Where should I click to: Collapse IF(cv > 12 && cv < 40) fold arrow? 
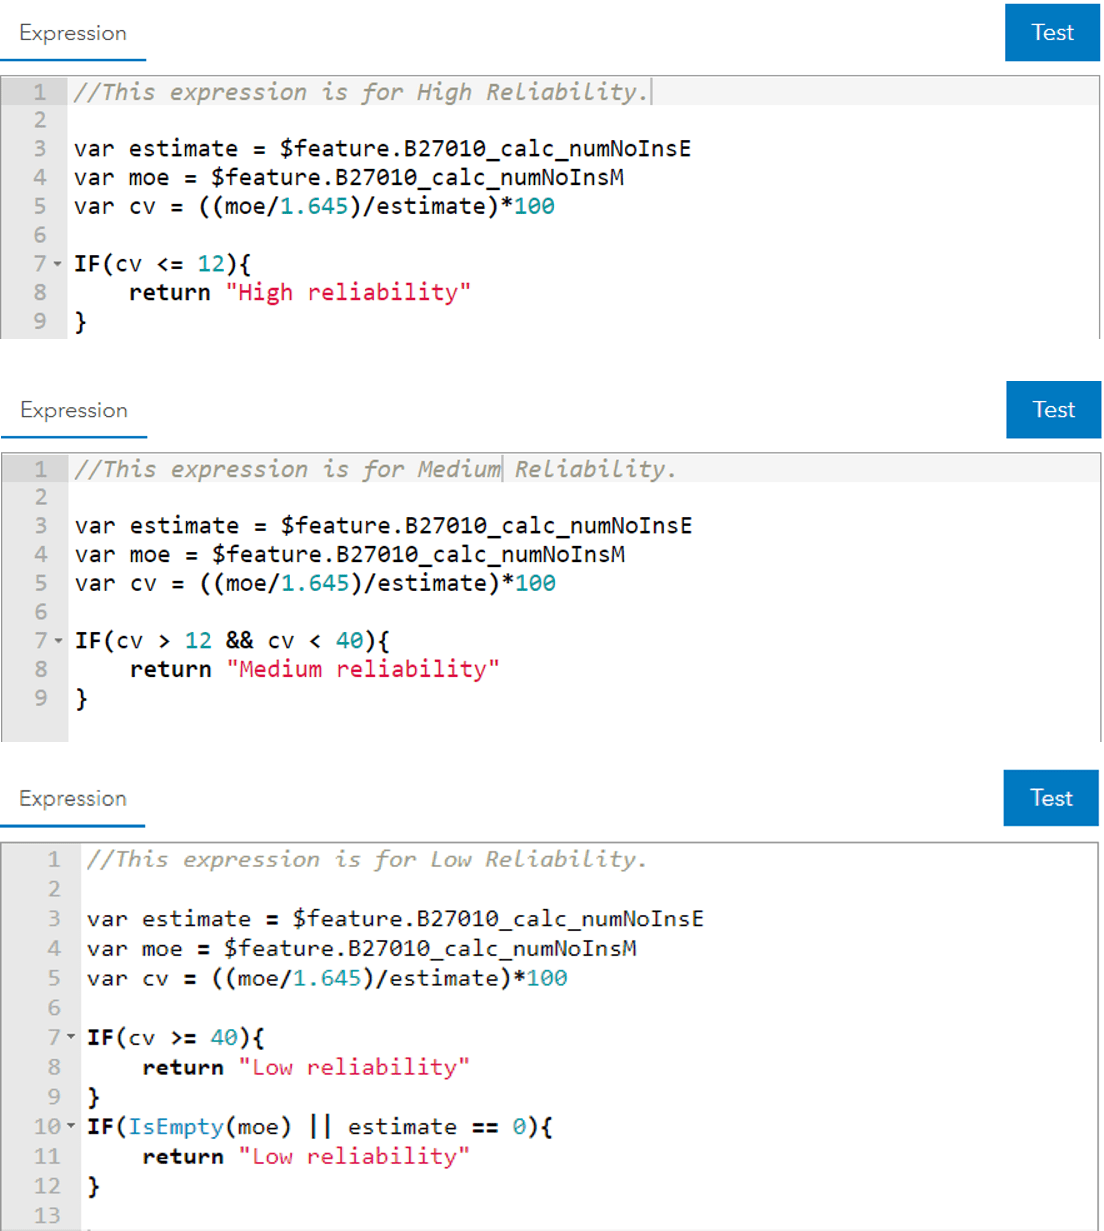pyautogui.click(x=58, y=641)
